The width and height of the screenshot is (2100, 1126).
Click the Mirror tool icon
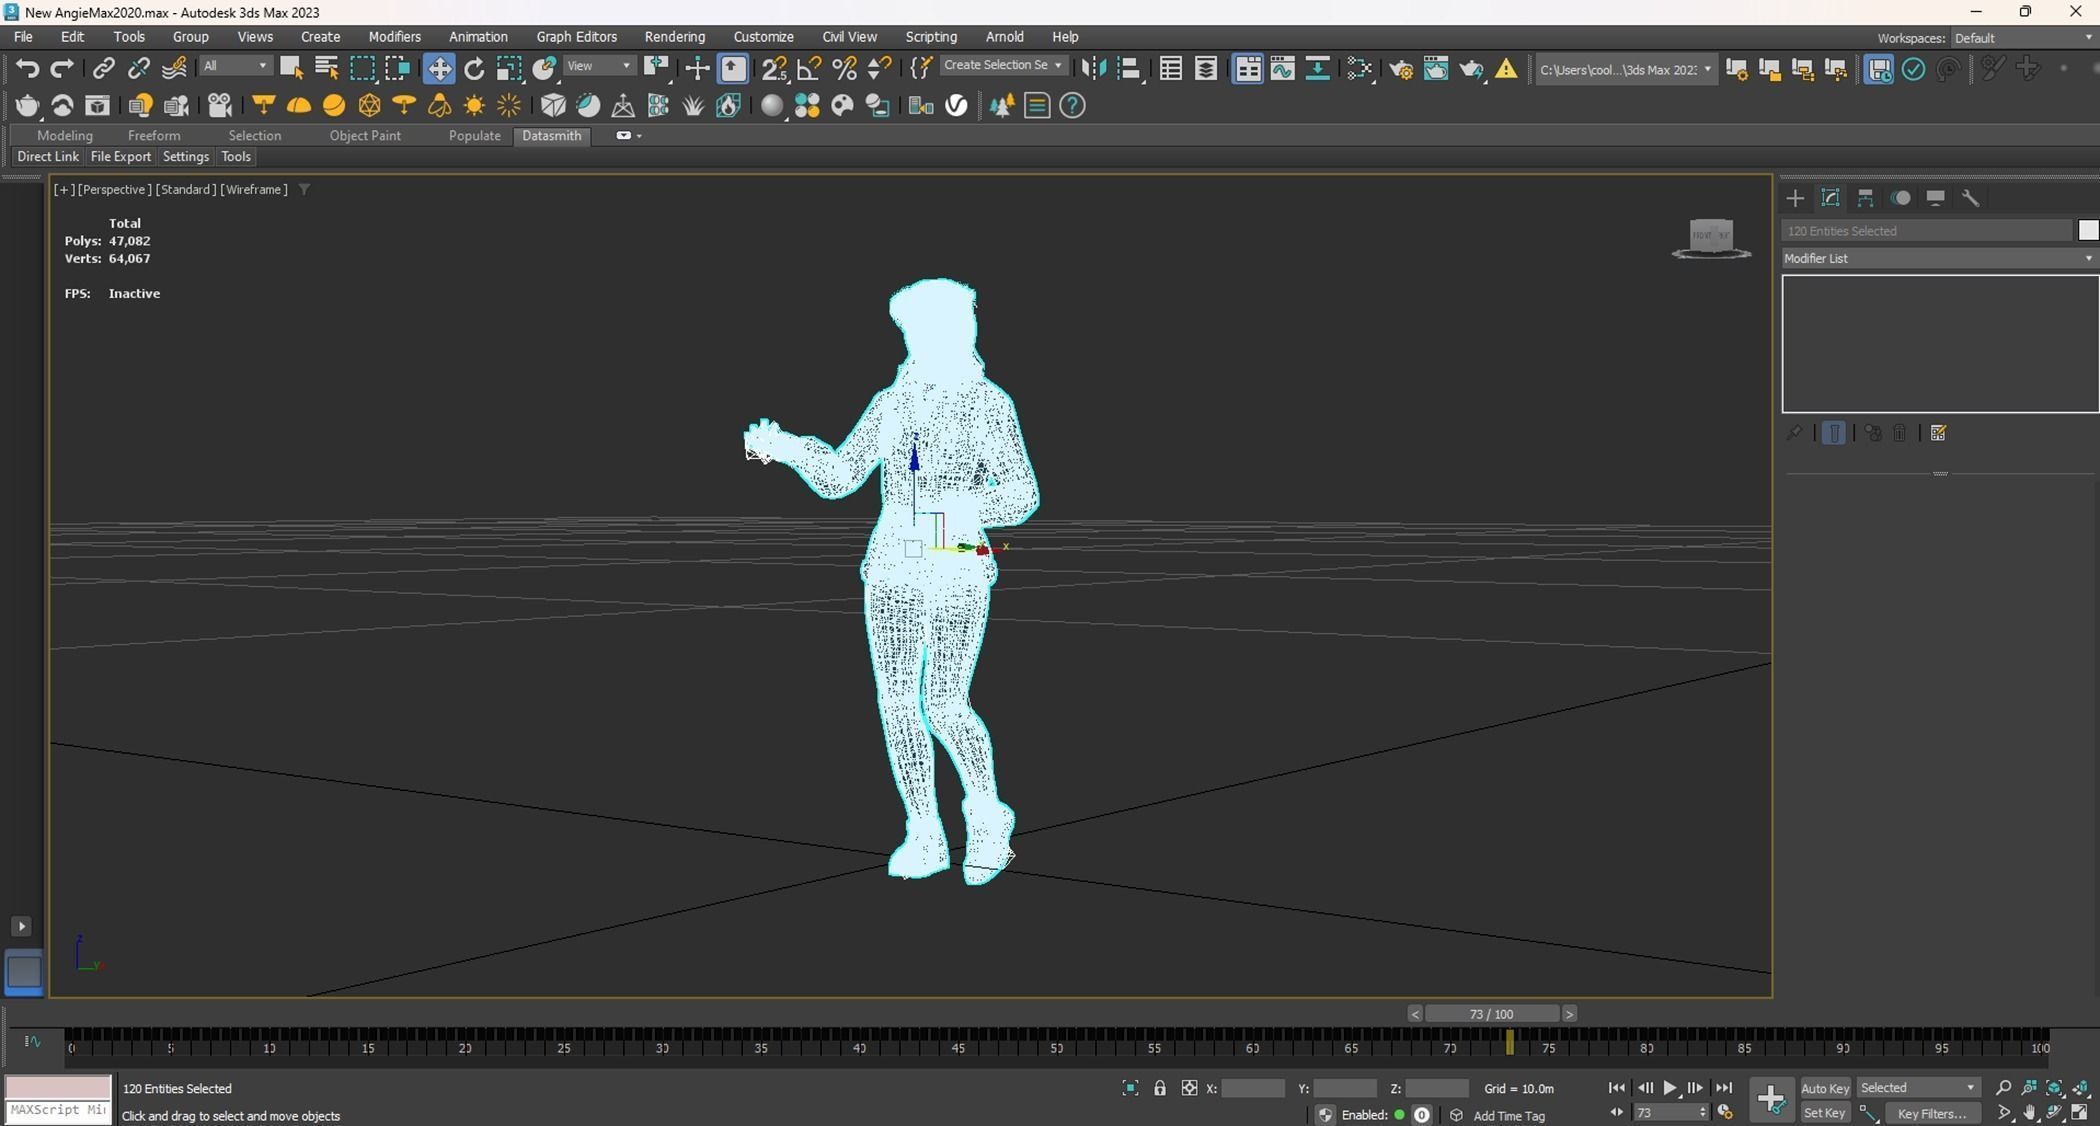[x=1094, y=68]
